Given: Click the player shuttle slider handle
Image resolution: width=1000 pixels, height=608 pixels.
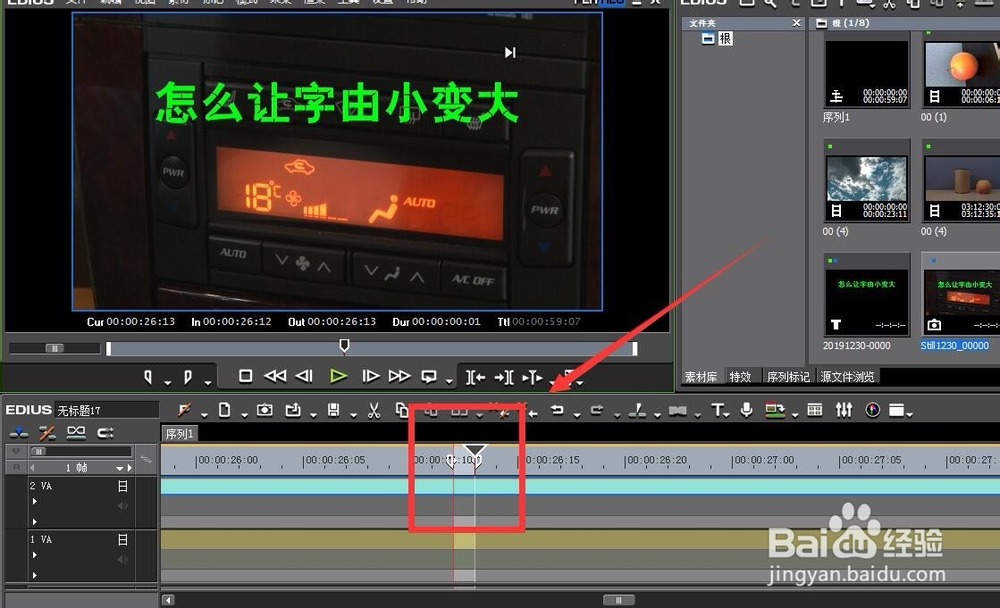Looking at the screenshot, I should tap(55, 348).
